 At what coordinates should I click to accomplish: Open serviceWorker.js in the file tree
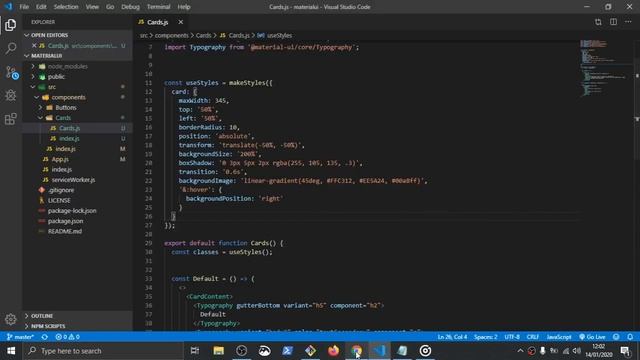coord(73,180)
